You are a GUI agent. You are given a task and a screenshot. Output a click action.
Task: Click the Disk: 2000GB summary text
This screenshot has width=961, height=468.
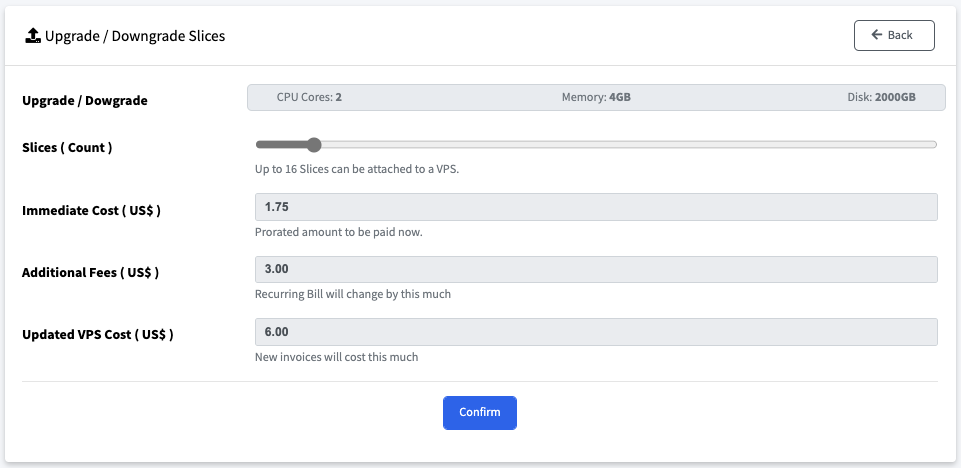tap(881, 97)
